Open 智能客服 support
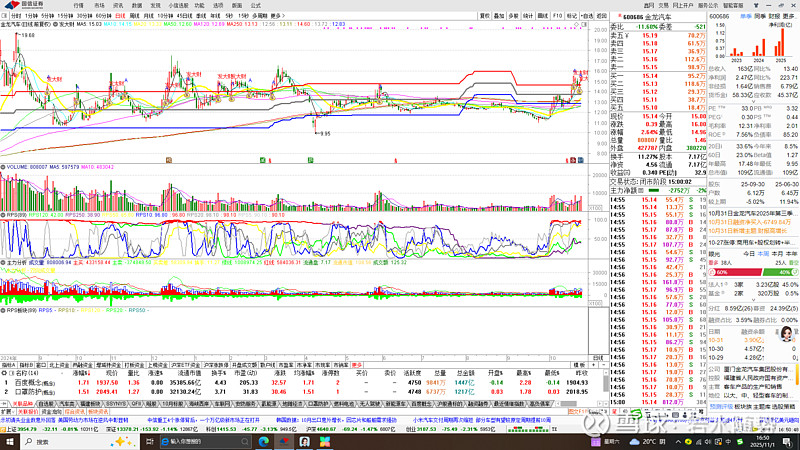The image size is (800, 450). (733, 6)
